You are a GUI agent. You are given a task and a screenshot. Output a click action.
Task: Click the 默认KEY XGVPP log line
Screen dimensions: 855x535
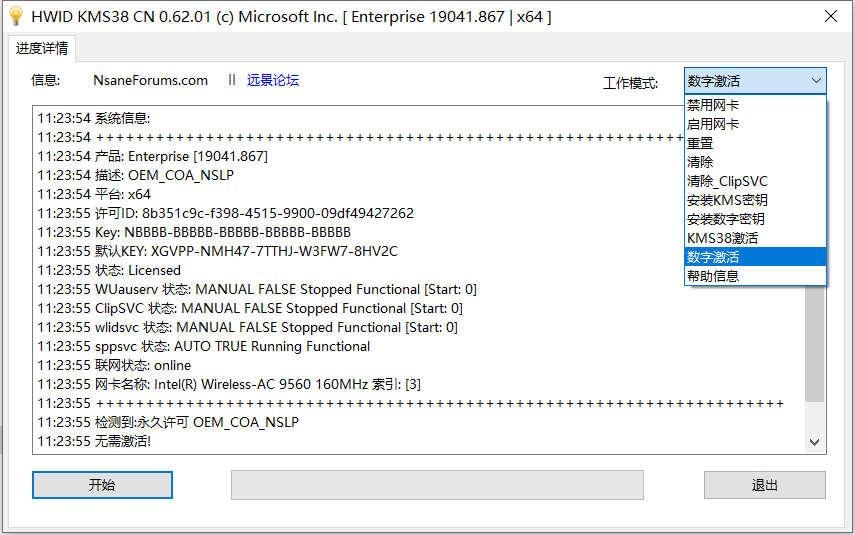tap(218, 251)
